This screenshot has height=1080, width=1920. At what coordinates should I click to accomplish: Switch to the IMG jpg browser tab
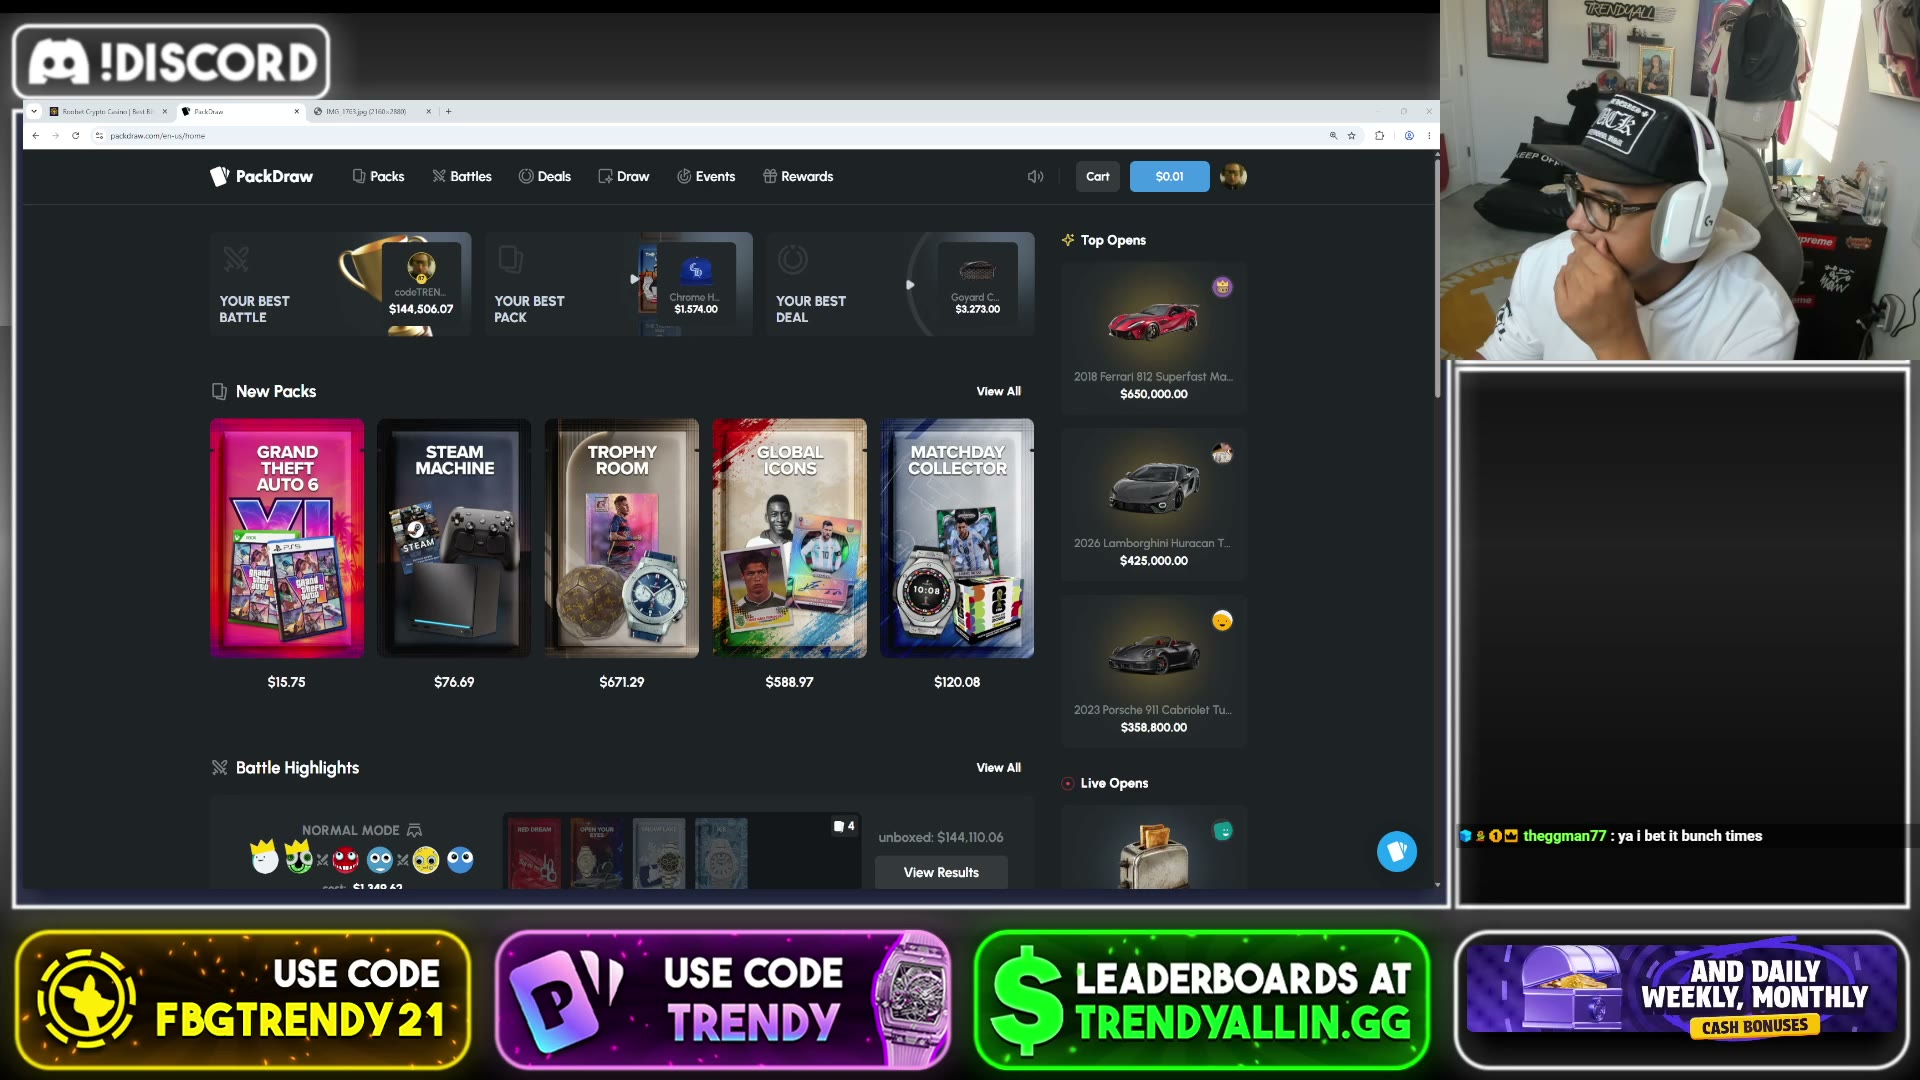click(366, 111)
